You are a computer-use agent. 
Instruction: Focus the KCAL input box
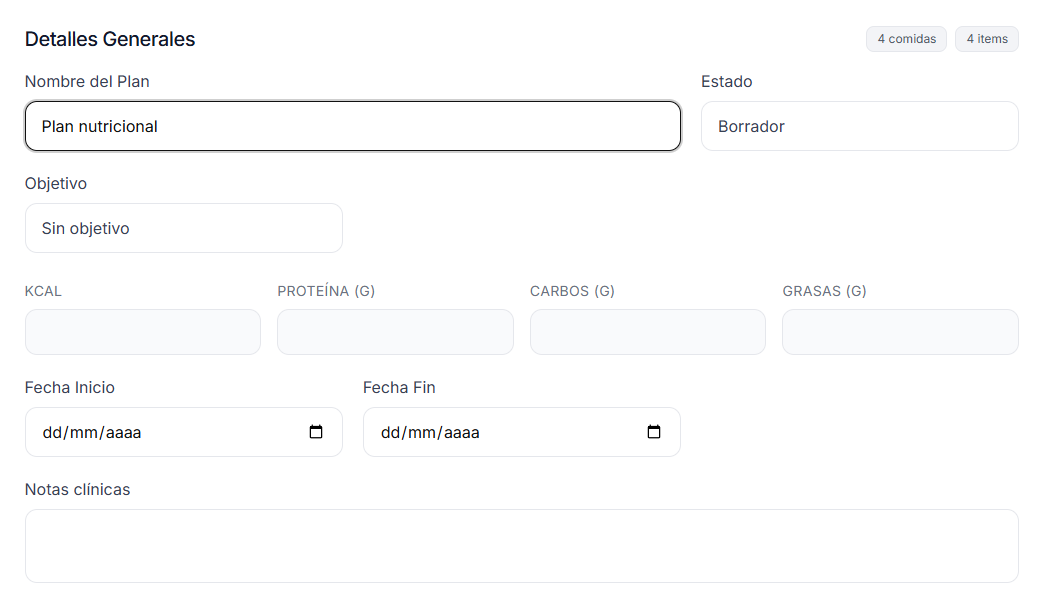(x=142, y=332)
